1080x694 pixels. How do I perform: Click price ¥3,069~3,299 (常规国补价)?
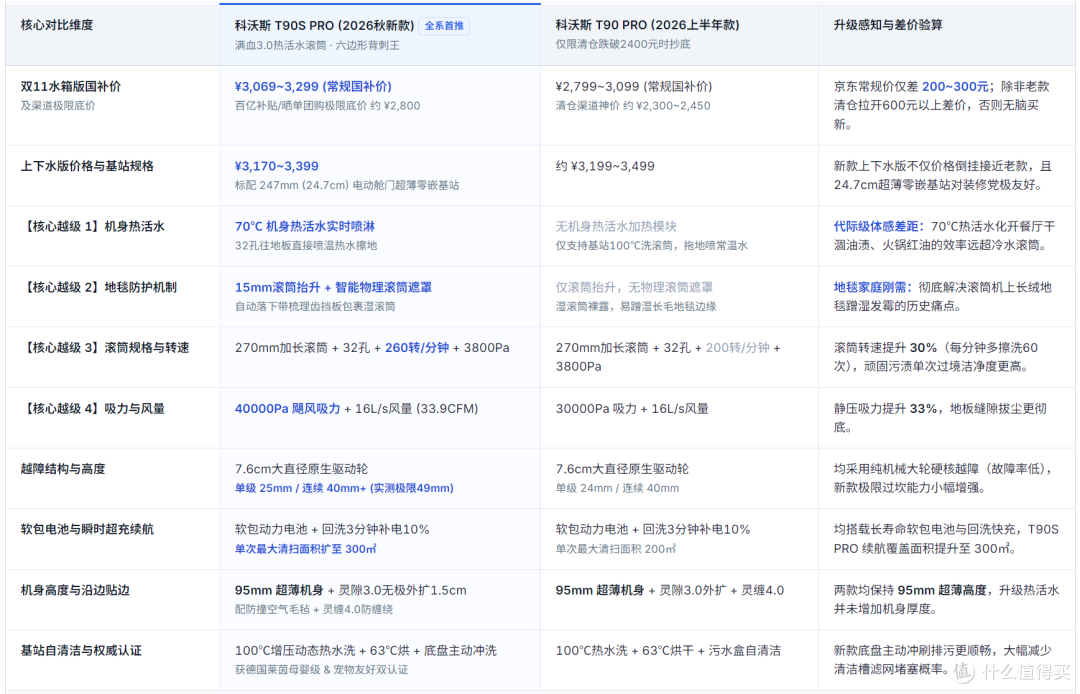(x=313, y=87)
